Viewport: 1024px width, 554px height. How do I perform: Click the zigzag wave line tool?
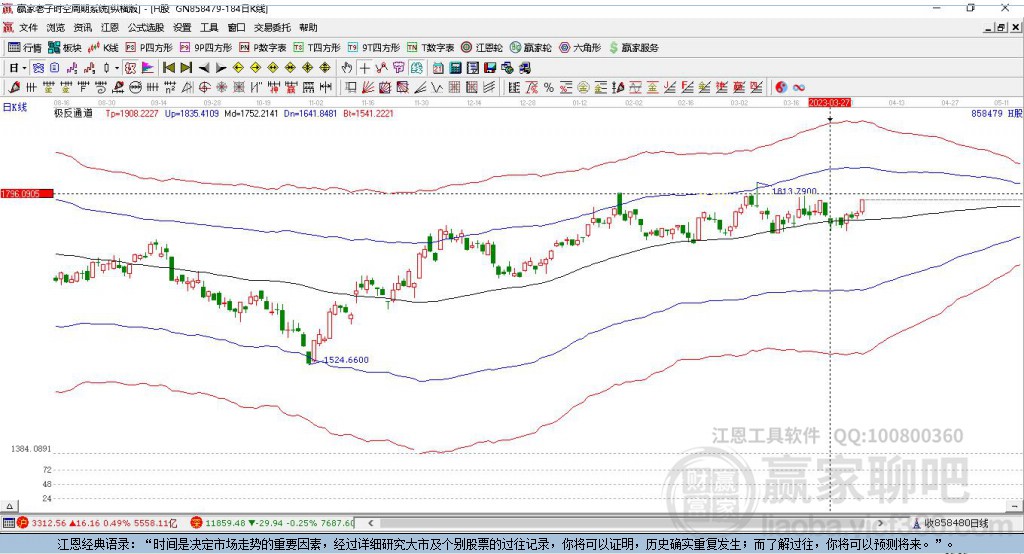pyautogui.click(x=436, y=87)
